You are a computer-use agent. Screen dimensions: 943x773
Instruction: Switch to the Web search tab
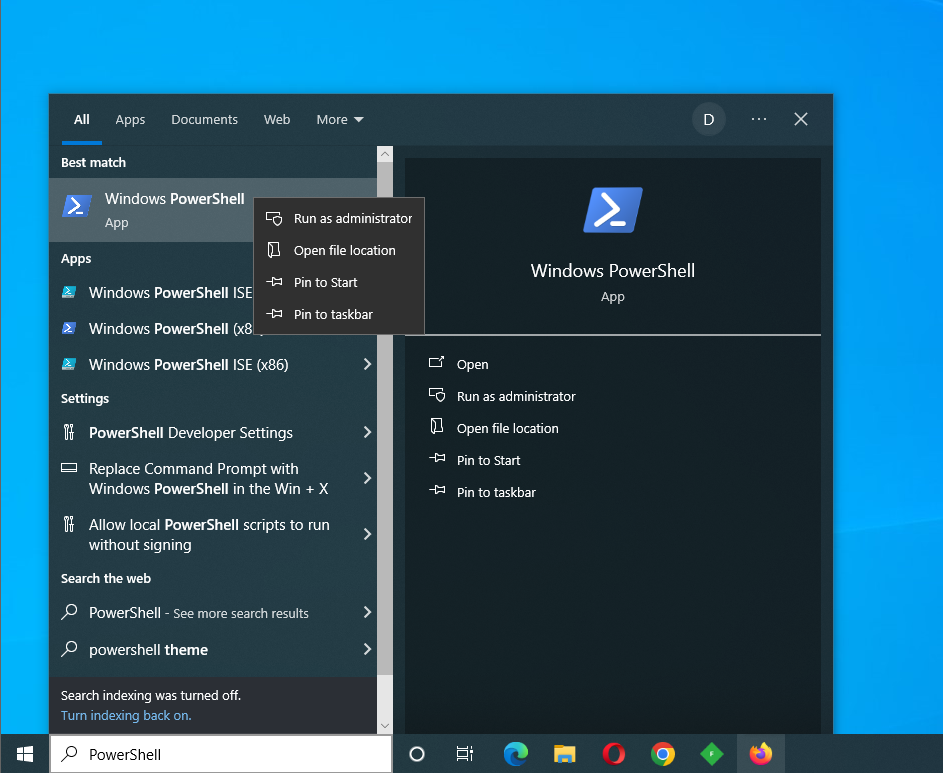[x=277, y=119]
